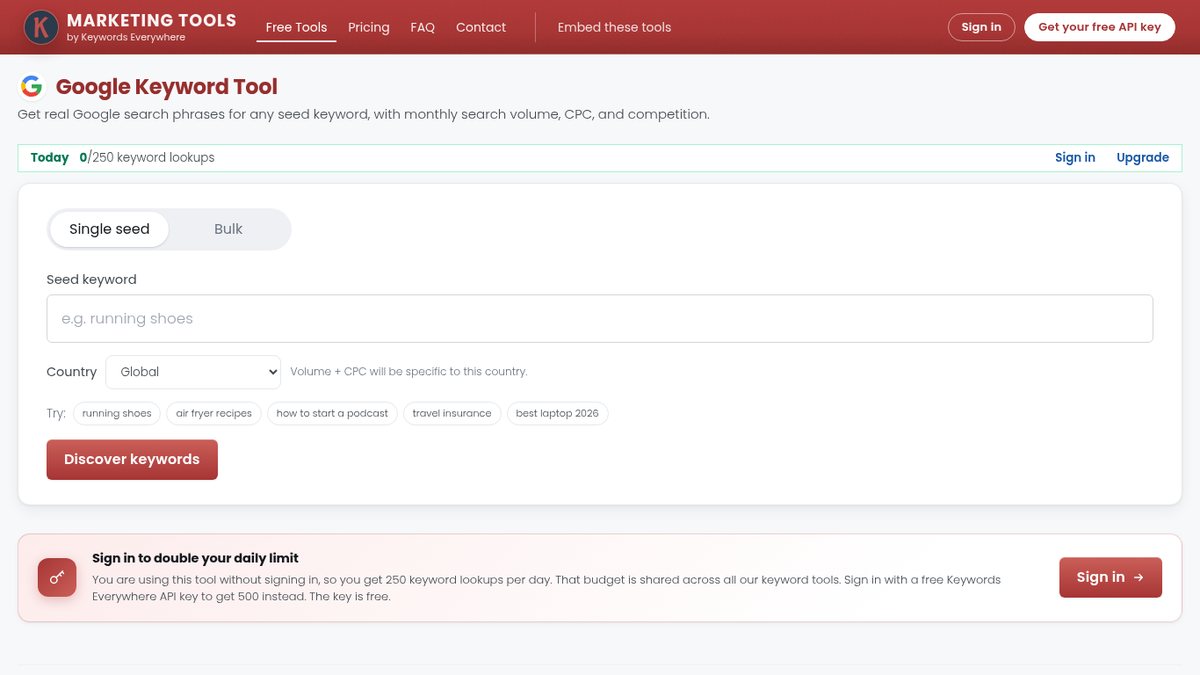Open the Free Tools menu
The image size is (1200, 675).
pyautogui.click(x=296, y=27)
